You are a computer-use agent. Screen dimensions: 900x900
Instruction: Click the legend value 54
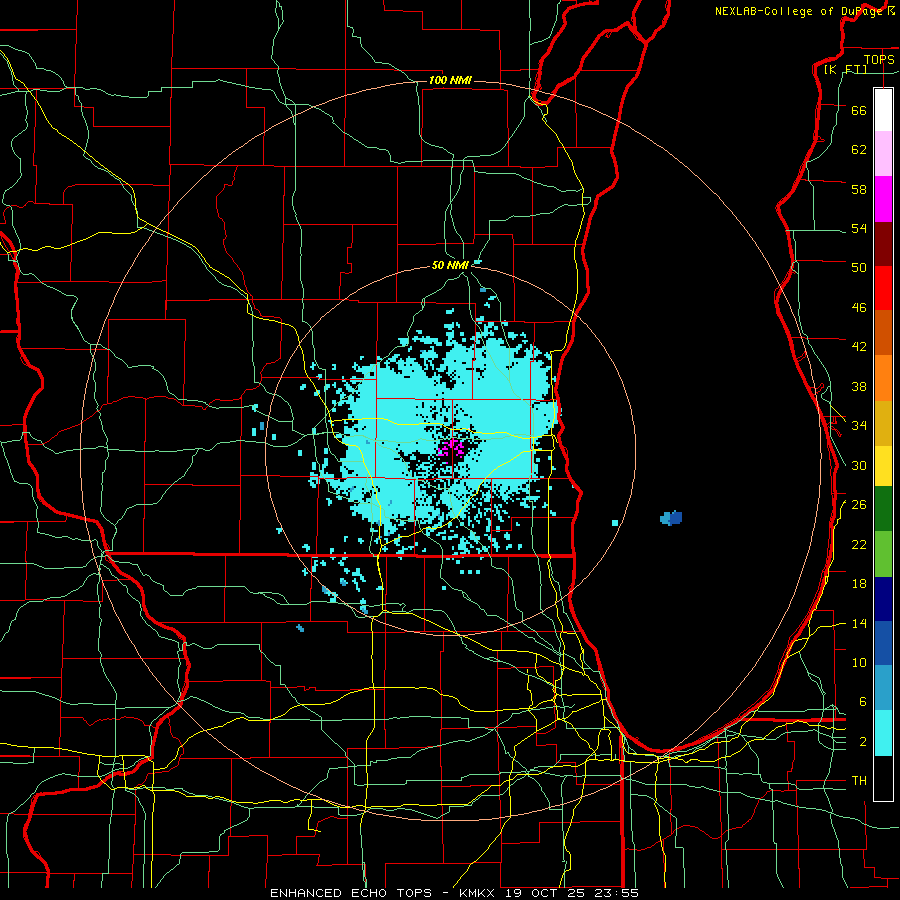[x=859, y=228]
